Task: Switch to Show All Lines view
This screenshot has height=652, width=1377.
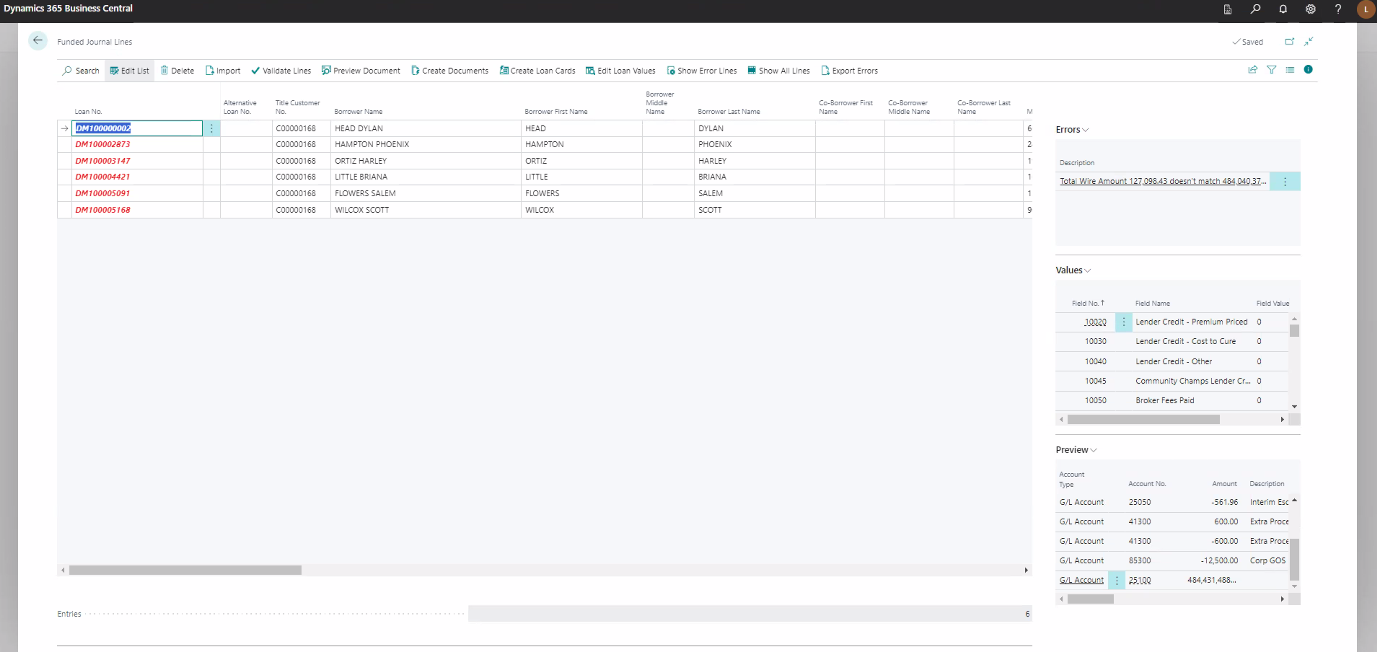Action: pyautogui.click(x=778, y=70)
